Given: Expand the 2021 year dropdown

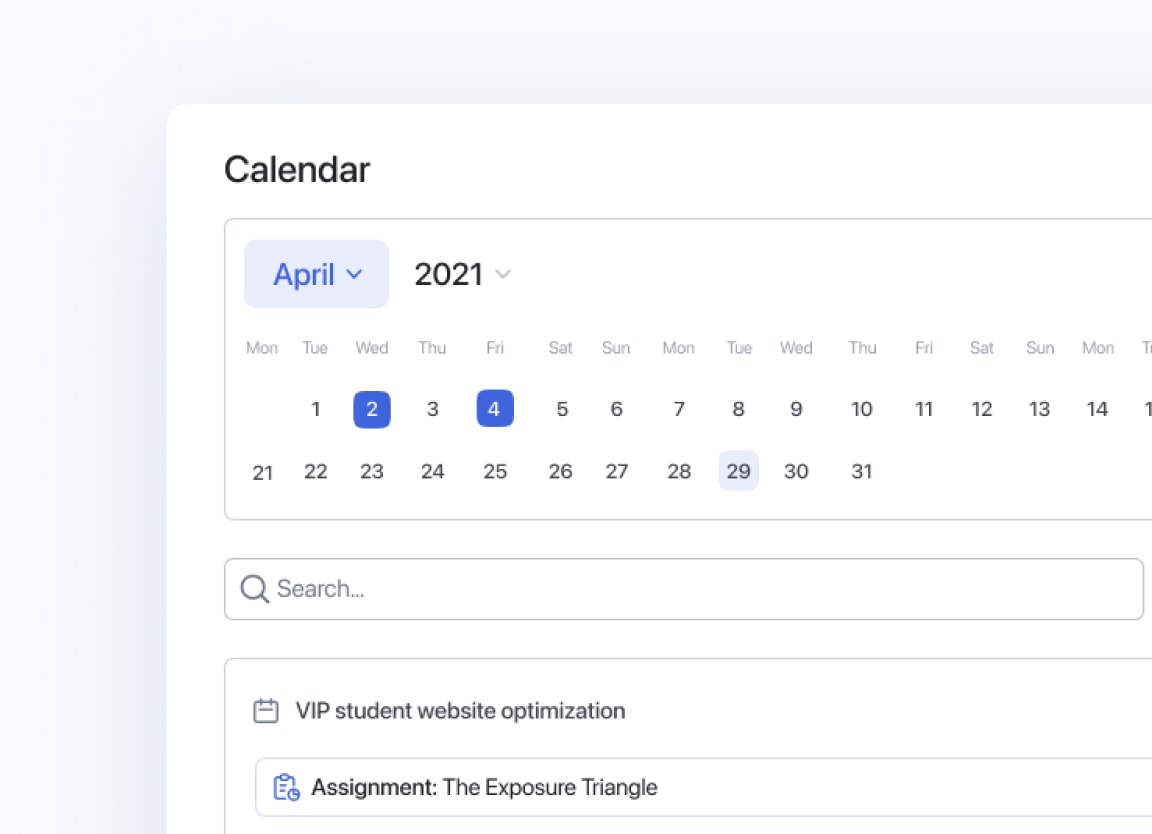Looking at the screenshot, I should (x=462, y=274).
